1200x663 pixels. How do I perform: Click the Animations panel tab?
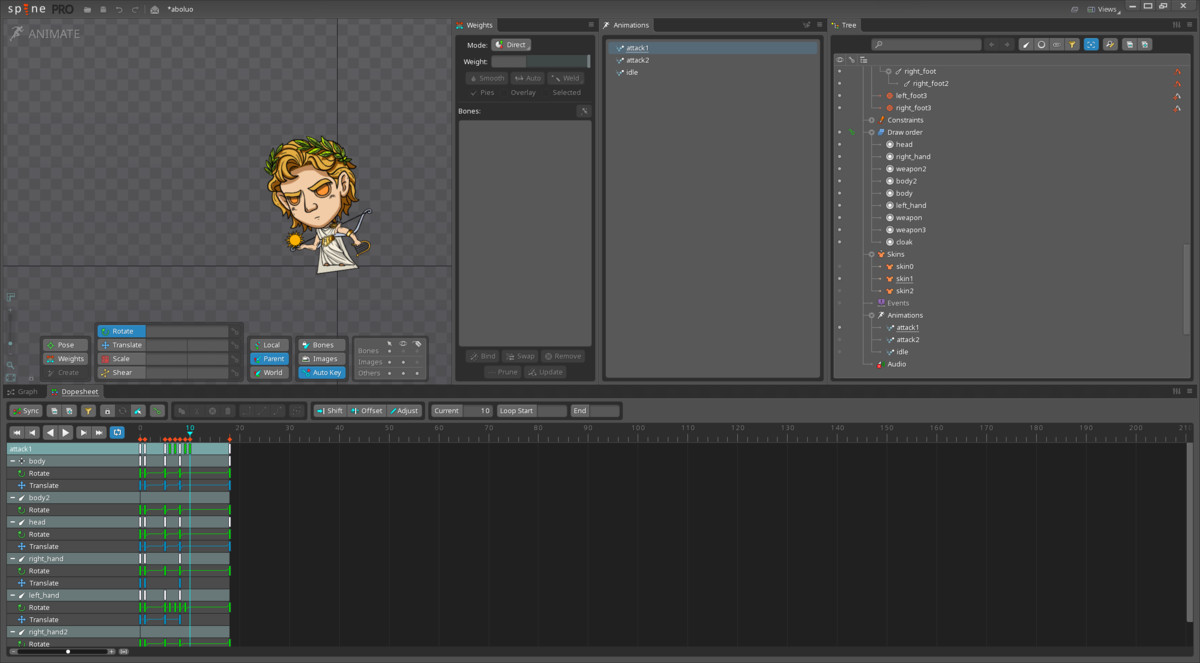(x=627, y=25)
